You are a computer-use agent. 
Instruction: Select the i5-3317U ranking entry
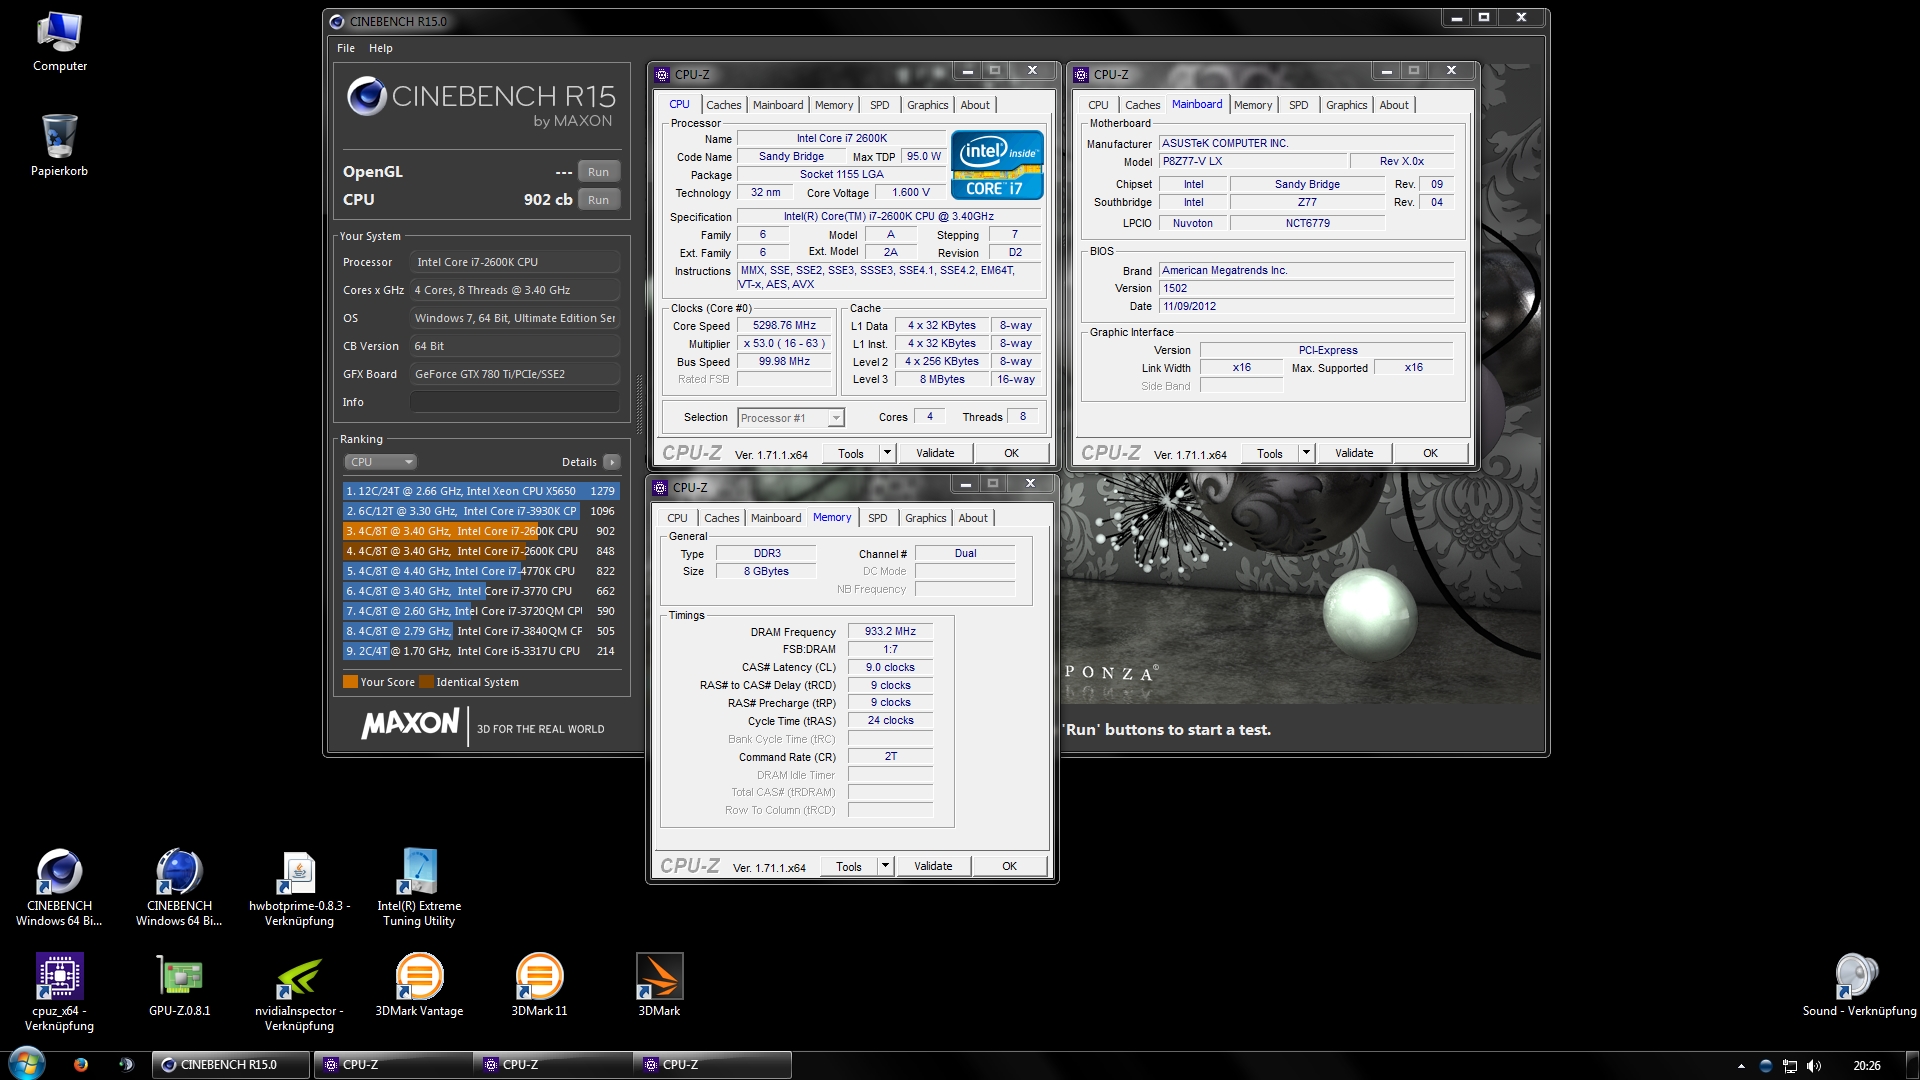(x=481, y=651)
